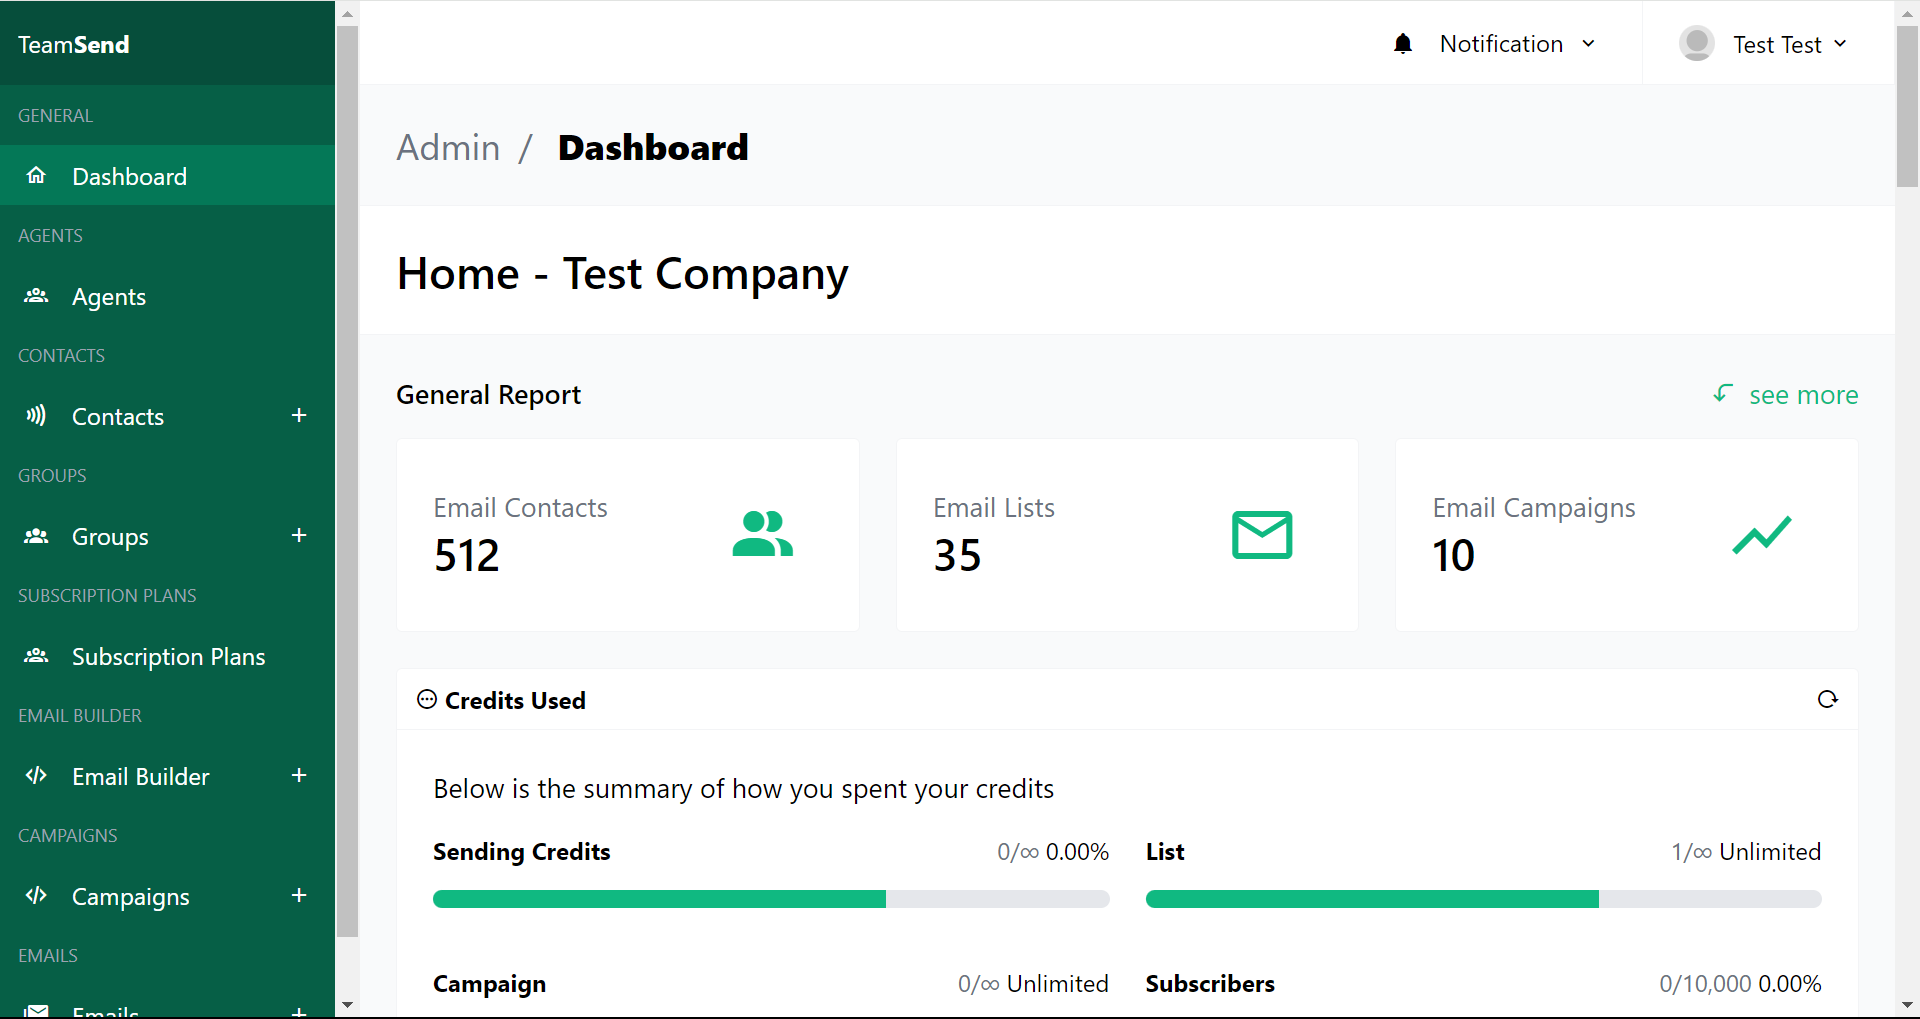Click the notification bell icon
Image resolution: width=1920 pixels, height=1019 pixels.
[1403, 44]
